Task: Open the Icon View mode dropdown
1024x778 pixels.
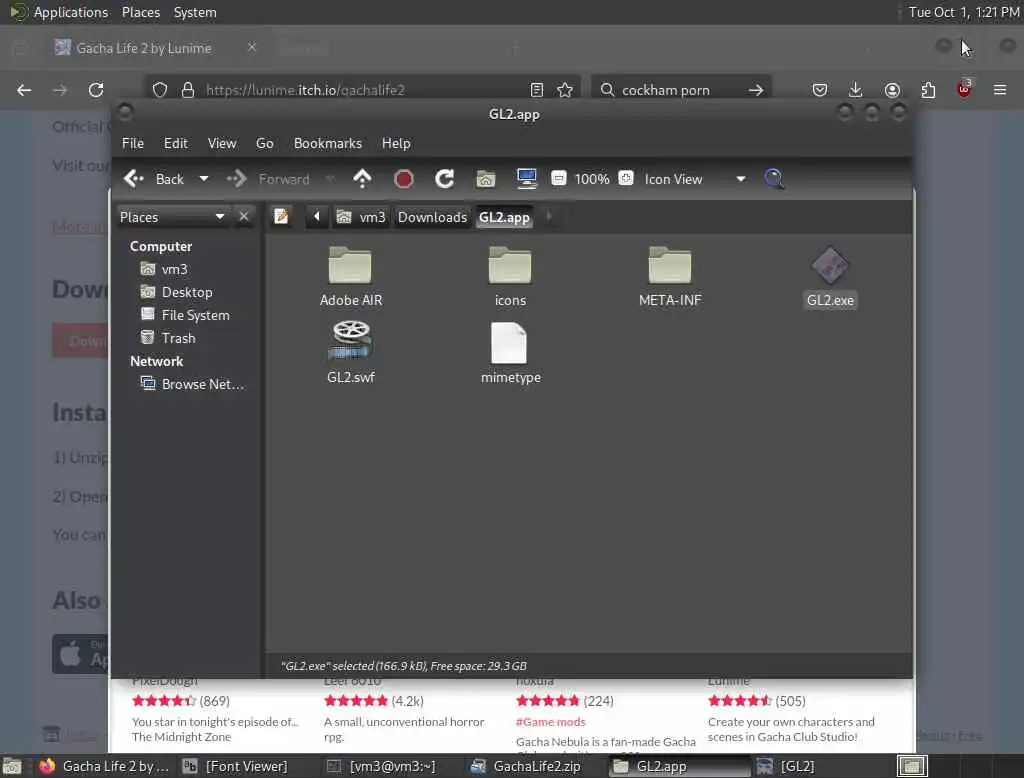Action: click(x=694, y=179)
